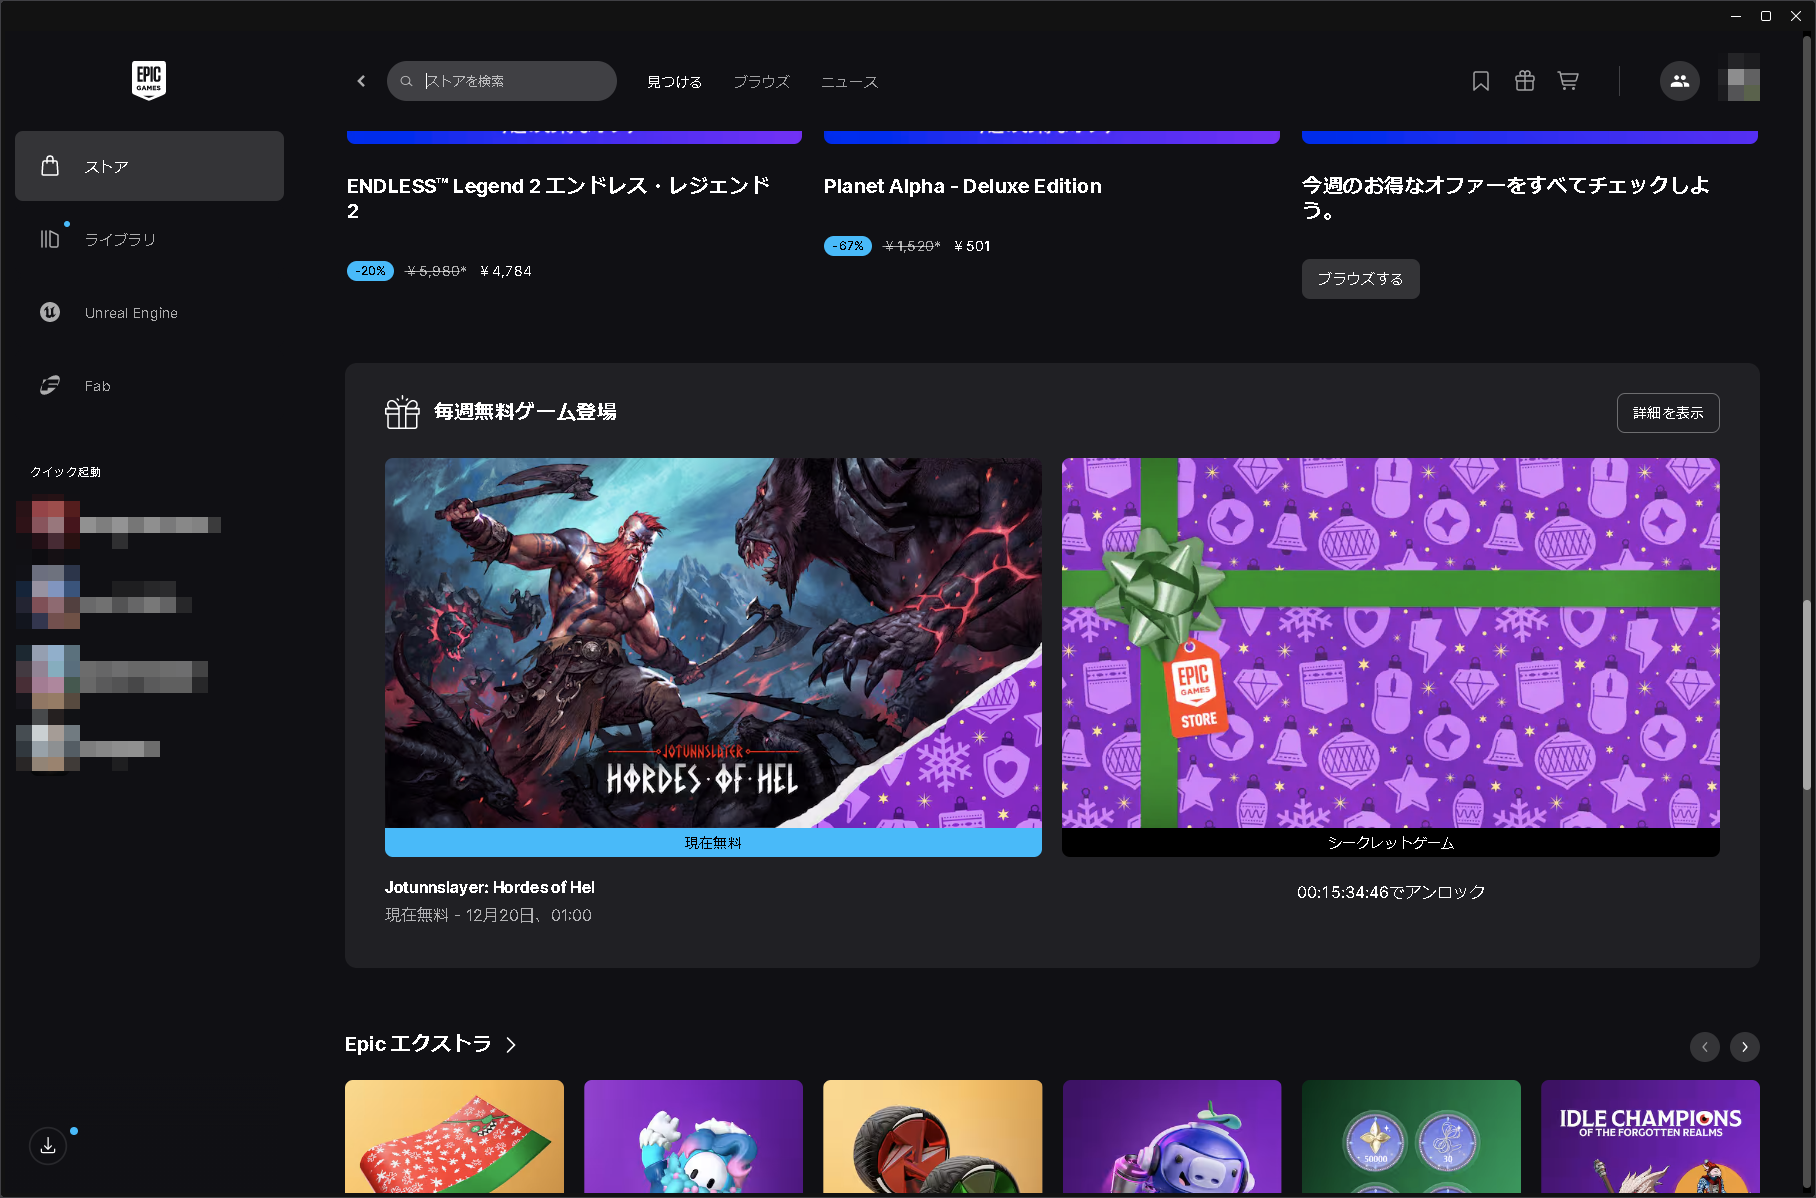This screenshot has height=1198, width=1816.
Task: Open the red wheels extras card
Action: click(x=932, y=1136)
